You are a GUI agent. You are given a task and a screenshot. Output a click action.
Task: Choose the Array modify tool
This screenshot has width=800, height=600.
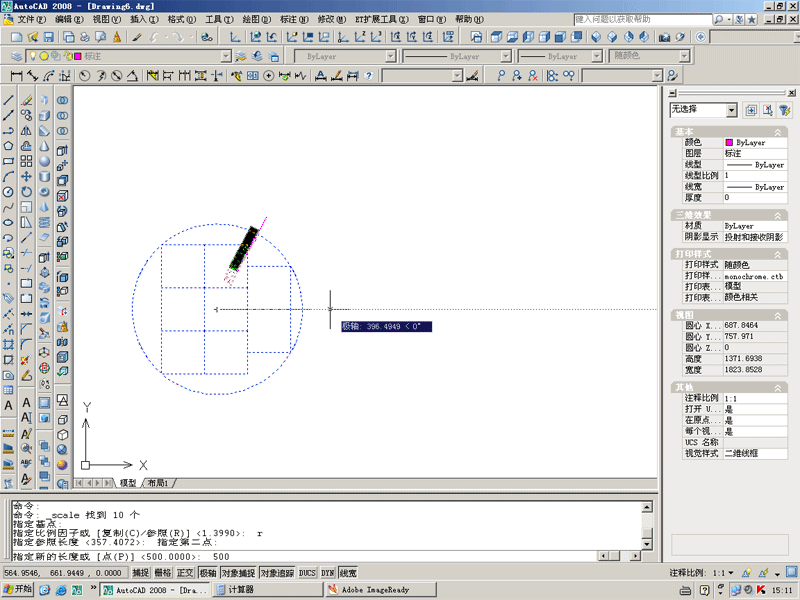(27, 161)
